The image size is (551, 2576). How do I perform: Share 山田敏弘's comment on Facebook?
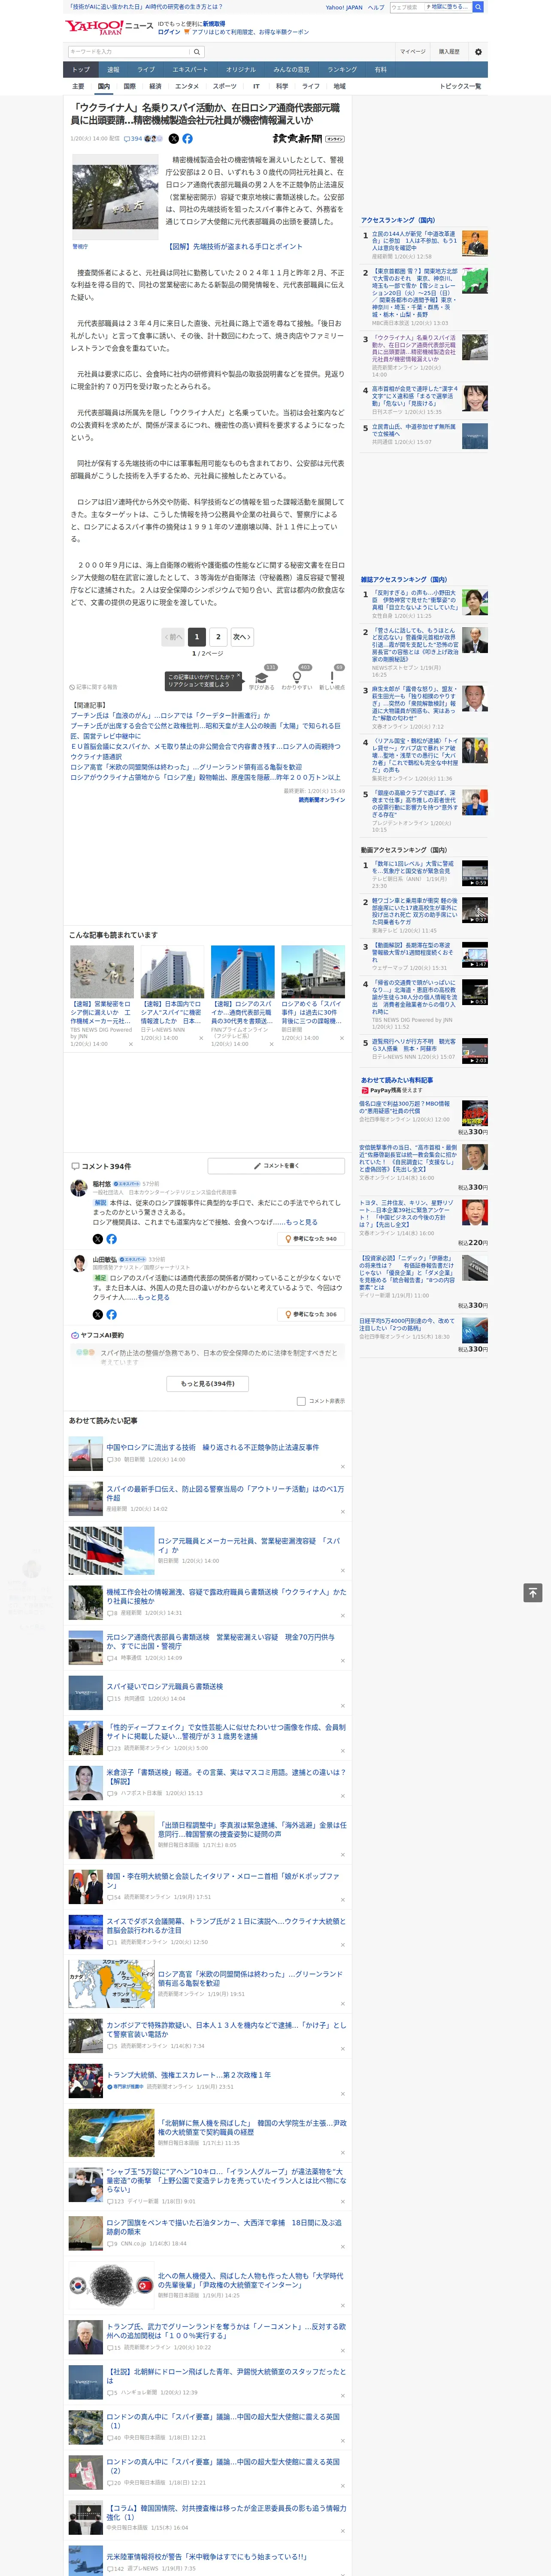111,1314
